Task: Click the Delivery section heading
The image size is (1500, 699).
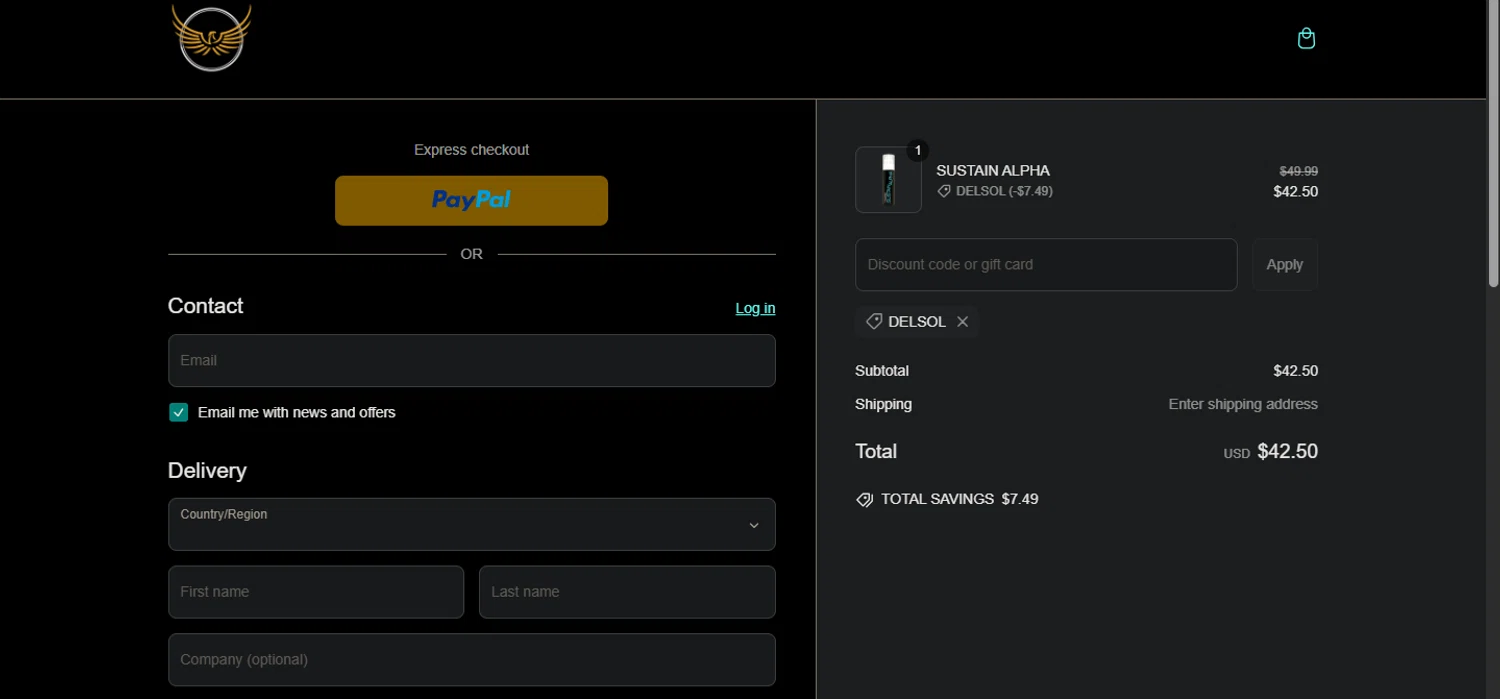Action: [207, 471]
